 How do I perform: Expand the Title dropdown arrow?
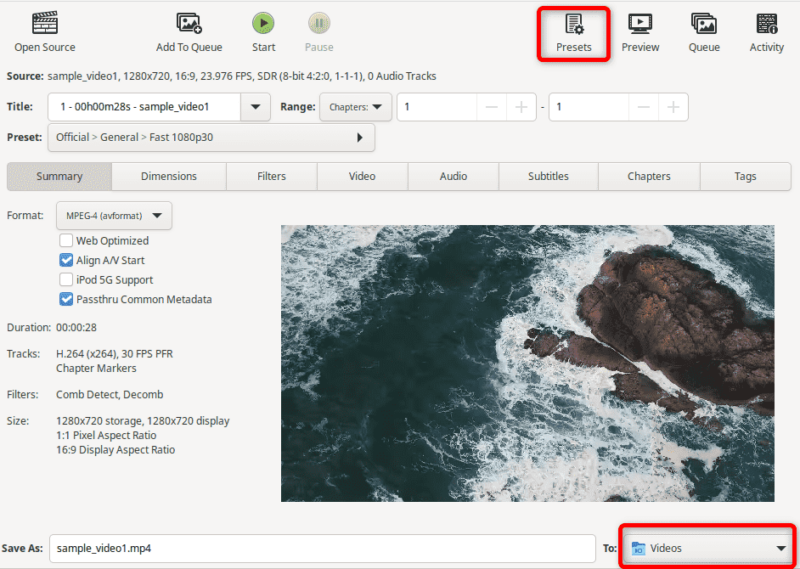coord(255,107)
